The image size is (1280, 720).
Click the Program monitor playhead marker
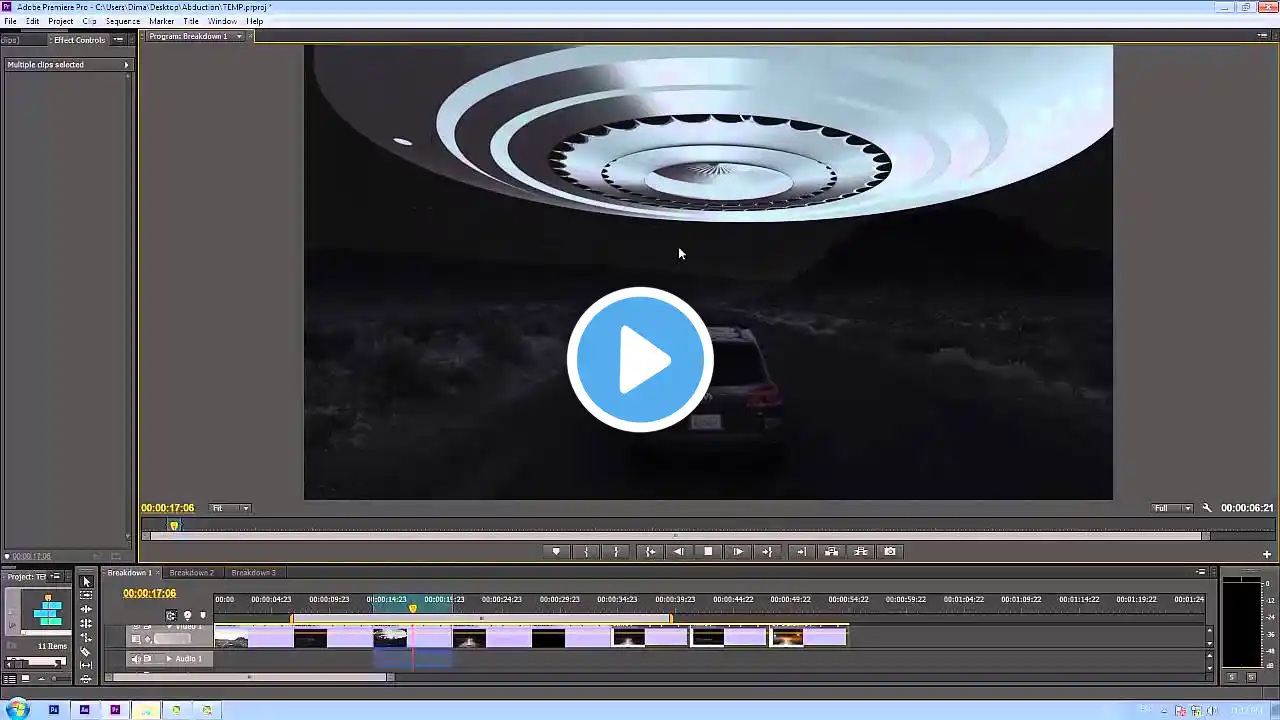point(174,526)
